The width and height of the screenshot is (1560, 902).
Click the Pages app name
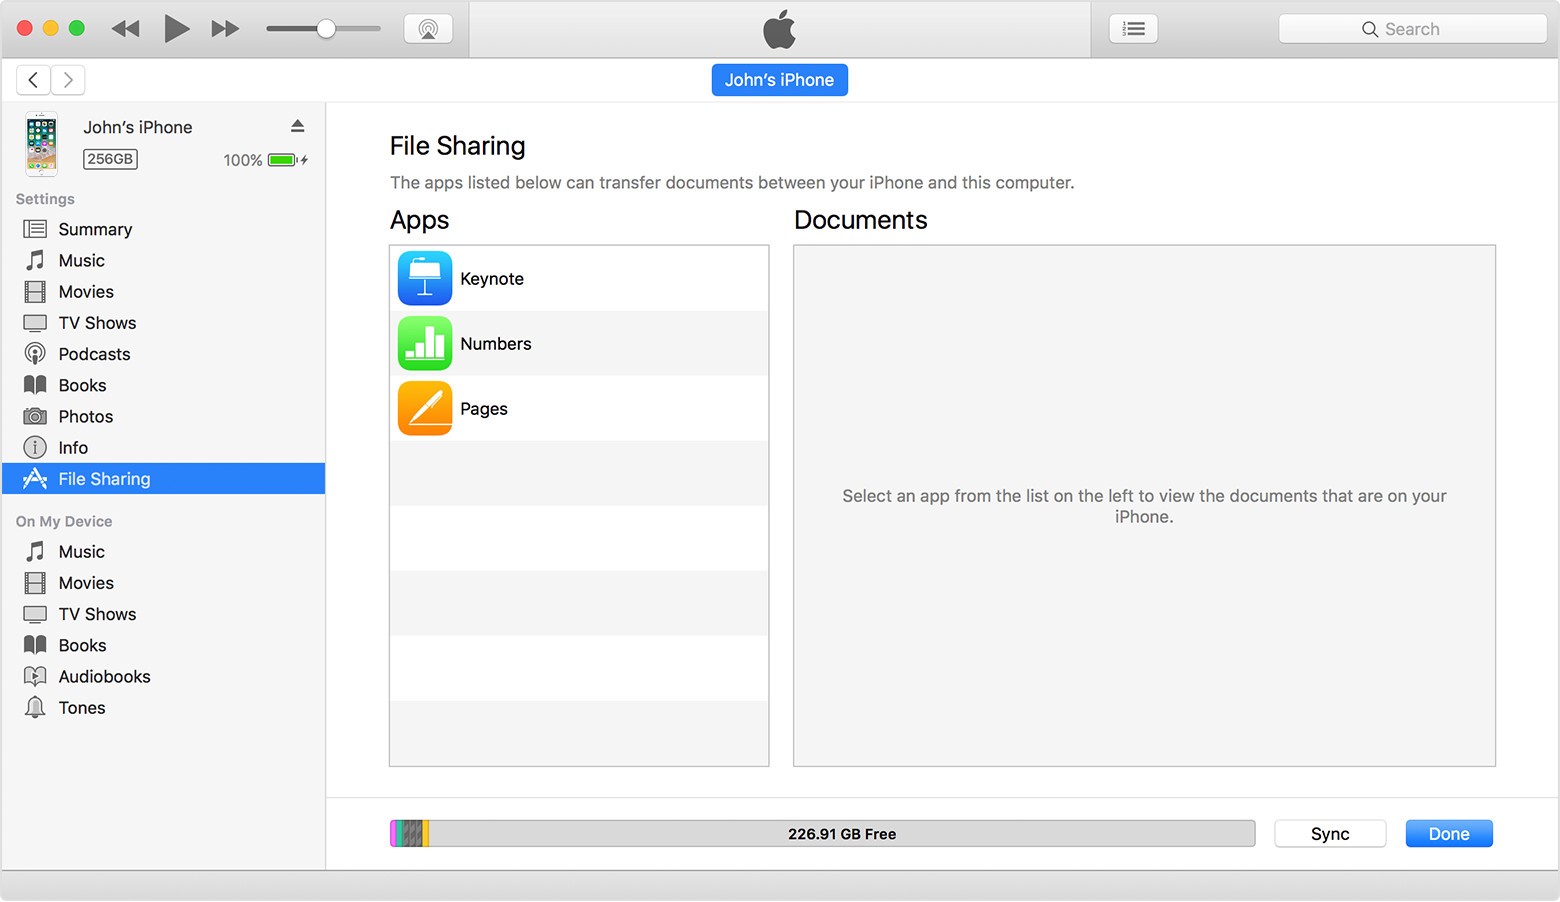[484, 409]
